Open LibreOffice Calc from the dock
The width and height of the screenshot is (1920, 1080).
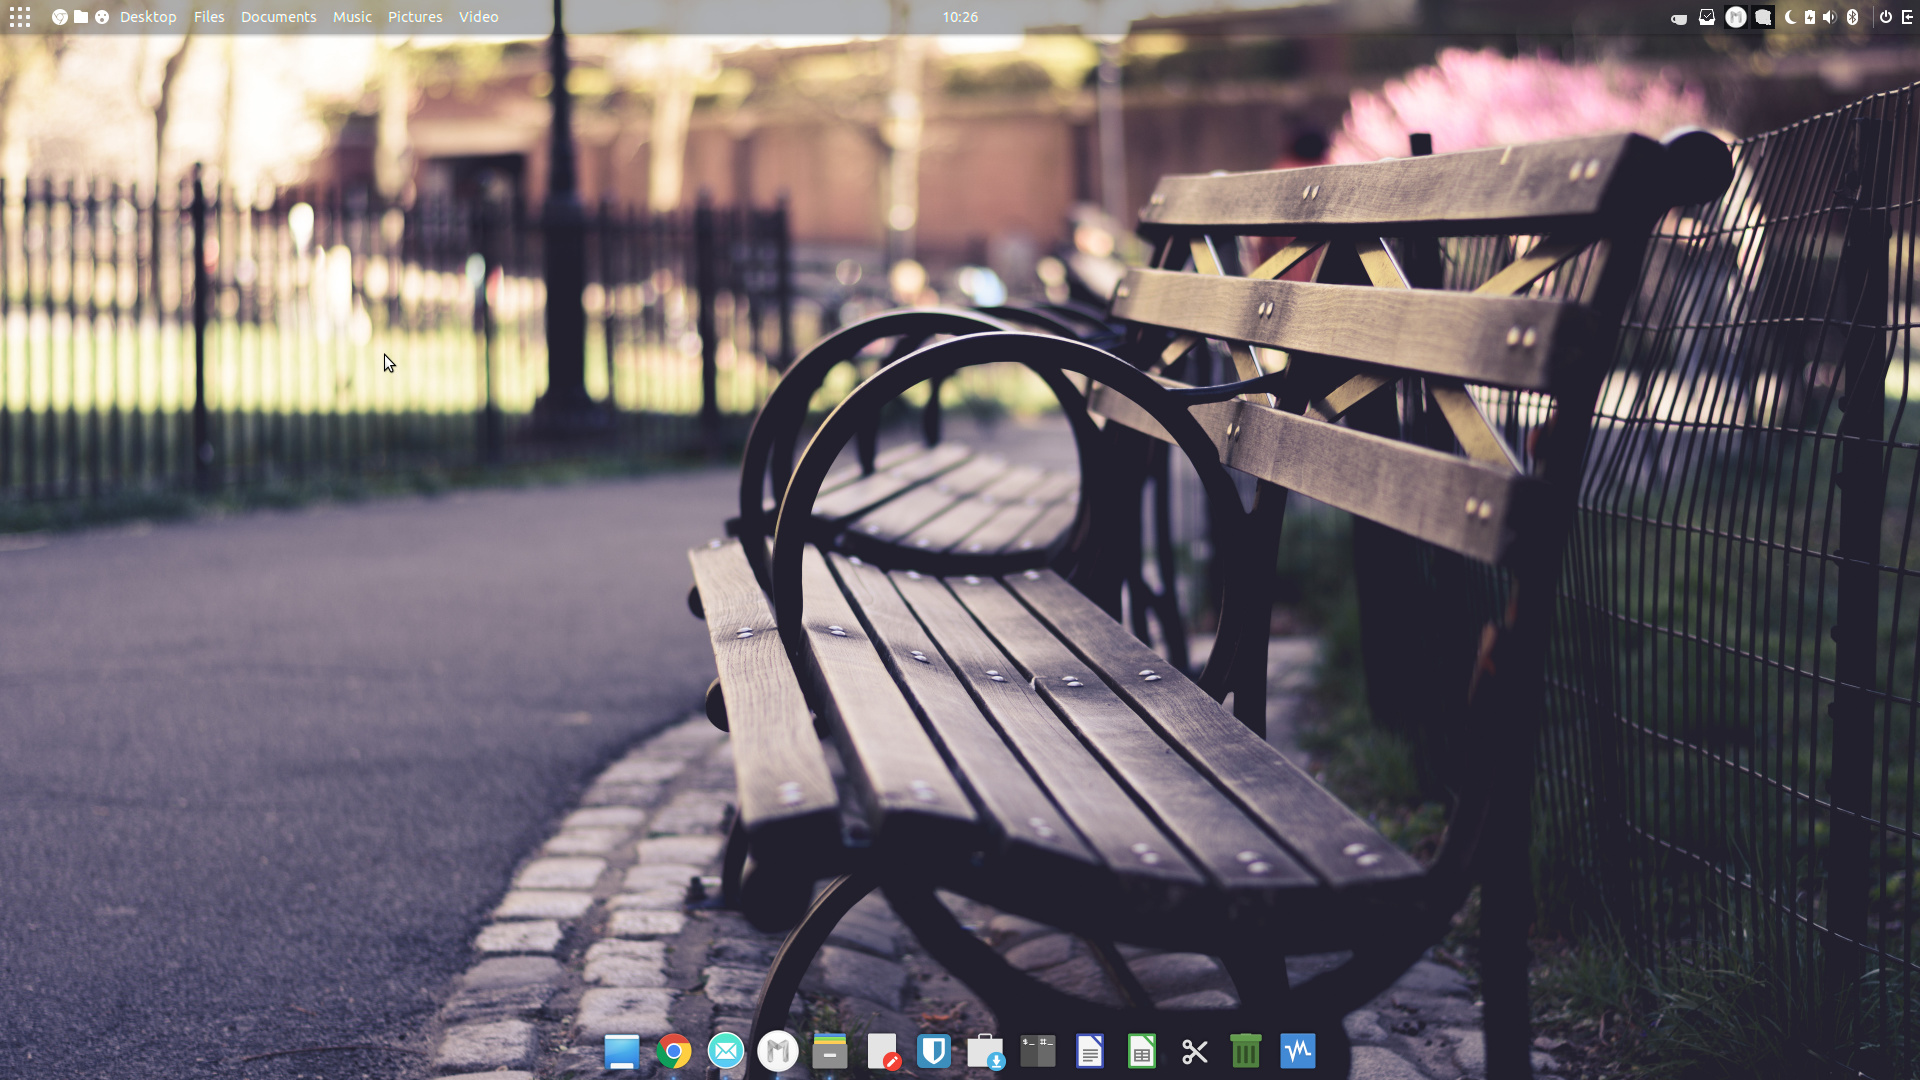tap(1142, 1052)
